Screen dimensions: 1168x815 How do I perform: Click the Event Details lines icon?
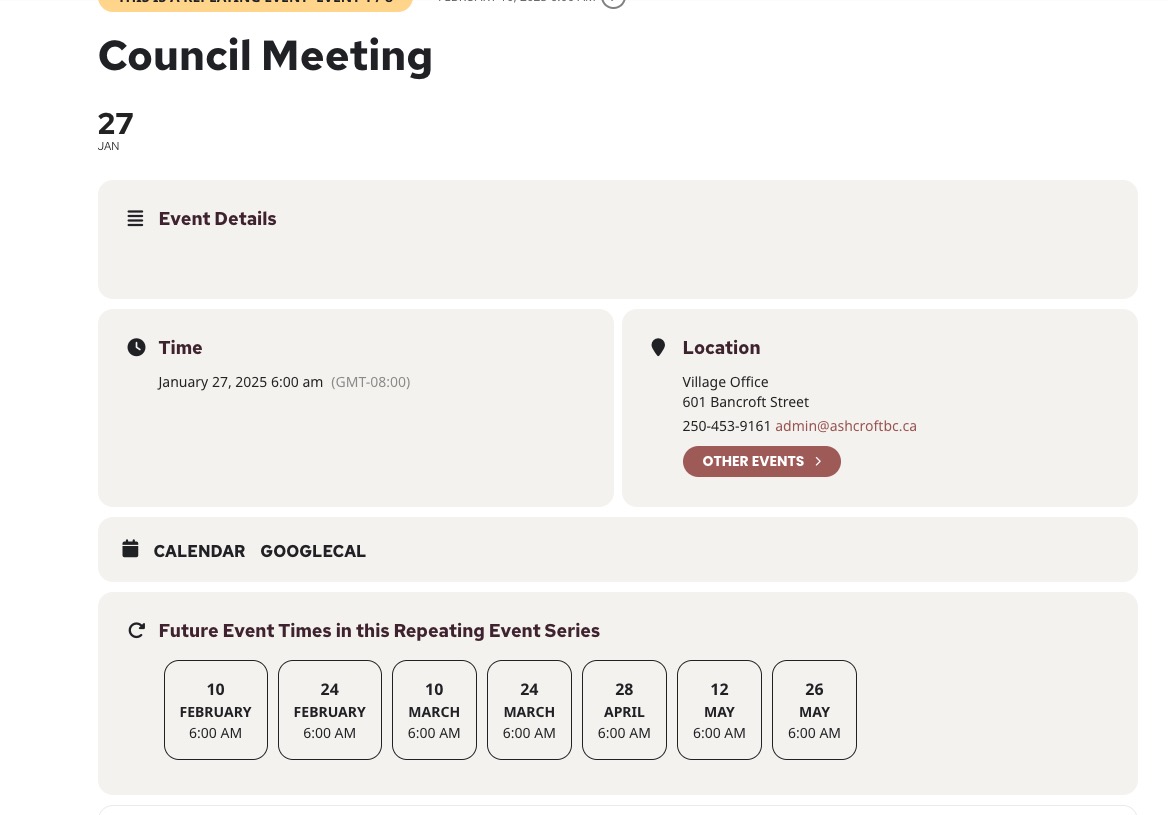tap(135, 218)
